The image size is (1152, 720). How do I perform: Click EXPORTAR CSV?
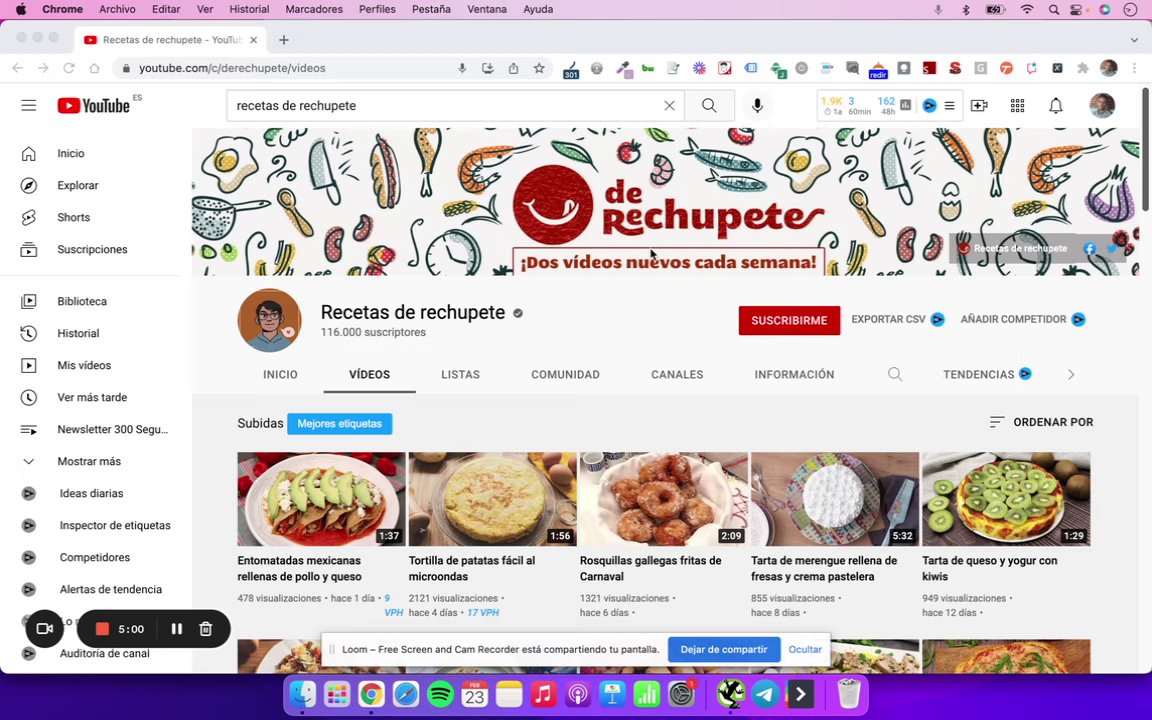click(897, 320)
